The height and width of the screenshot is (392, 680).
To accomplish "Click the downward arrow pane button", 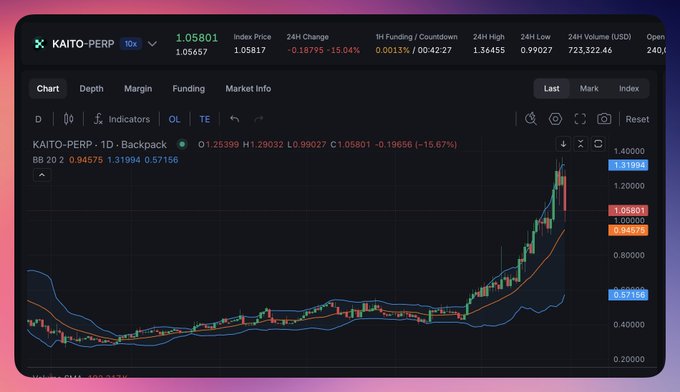I will [x=563, y=144].
